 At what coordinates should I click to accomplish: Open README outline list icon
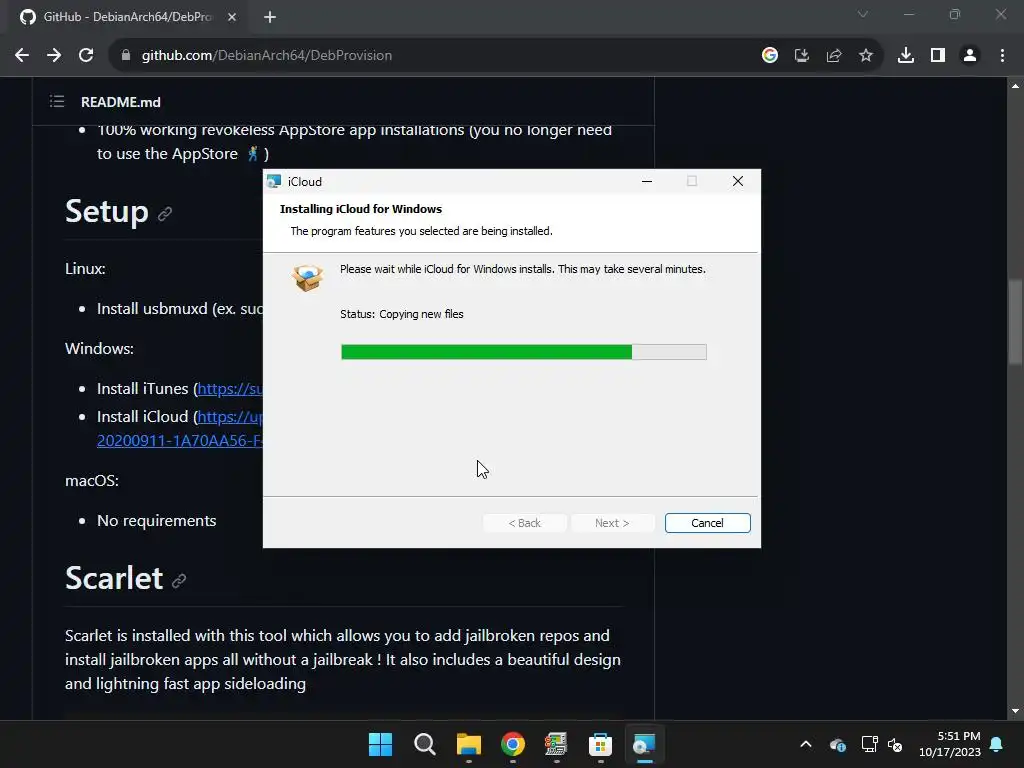[x=57, y=101]
